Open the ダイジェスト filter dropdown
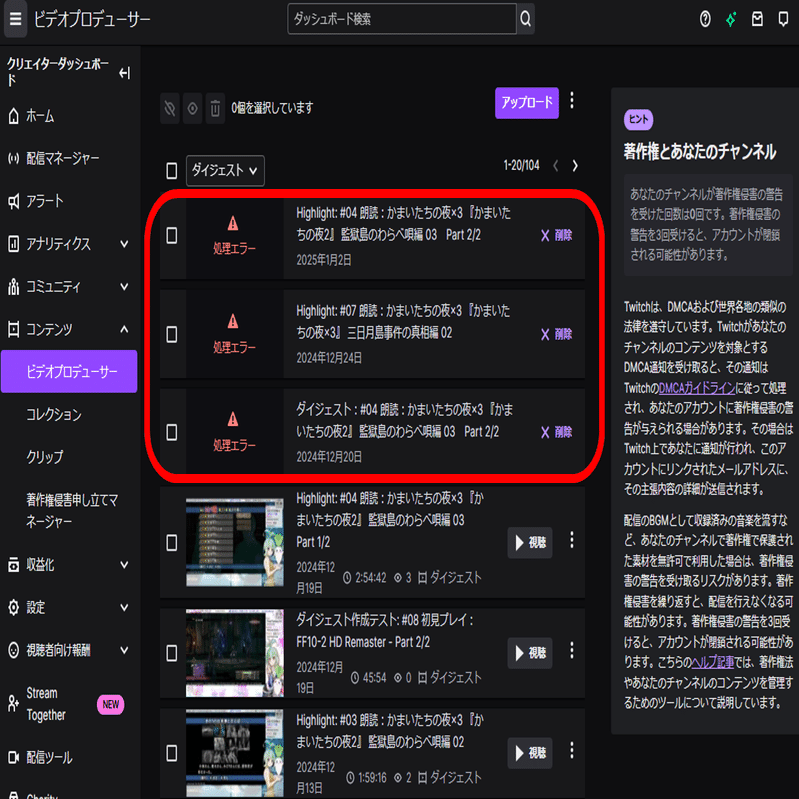Screen dimensions: 799x799 click(225, 171)
